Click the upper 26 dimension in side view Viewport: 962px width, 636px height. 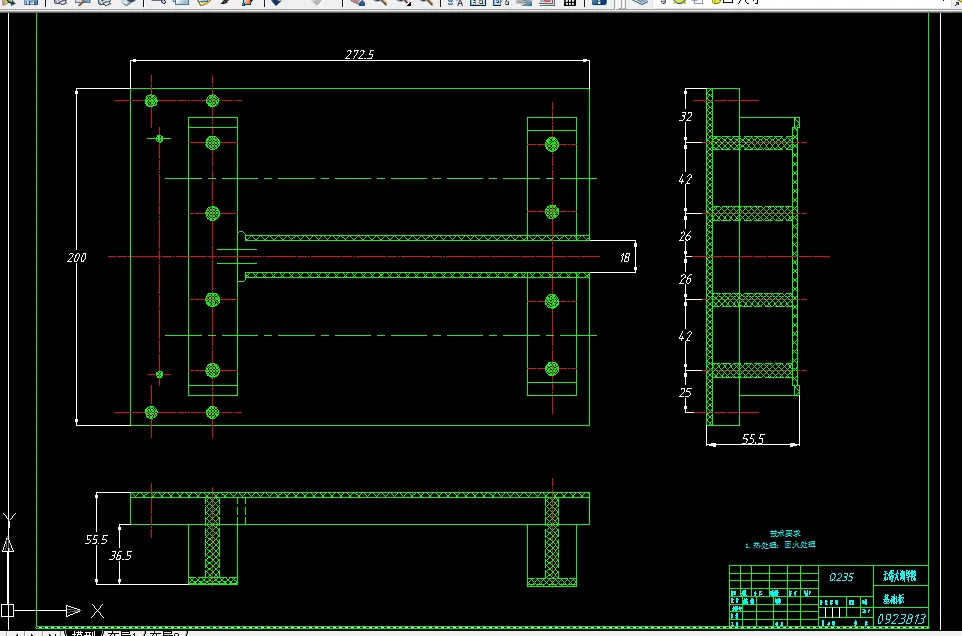685,236
